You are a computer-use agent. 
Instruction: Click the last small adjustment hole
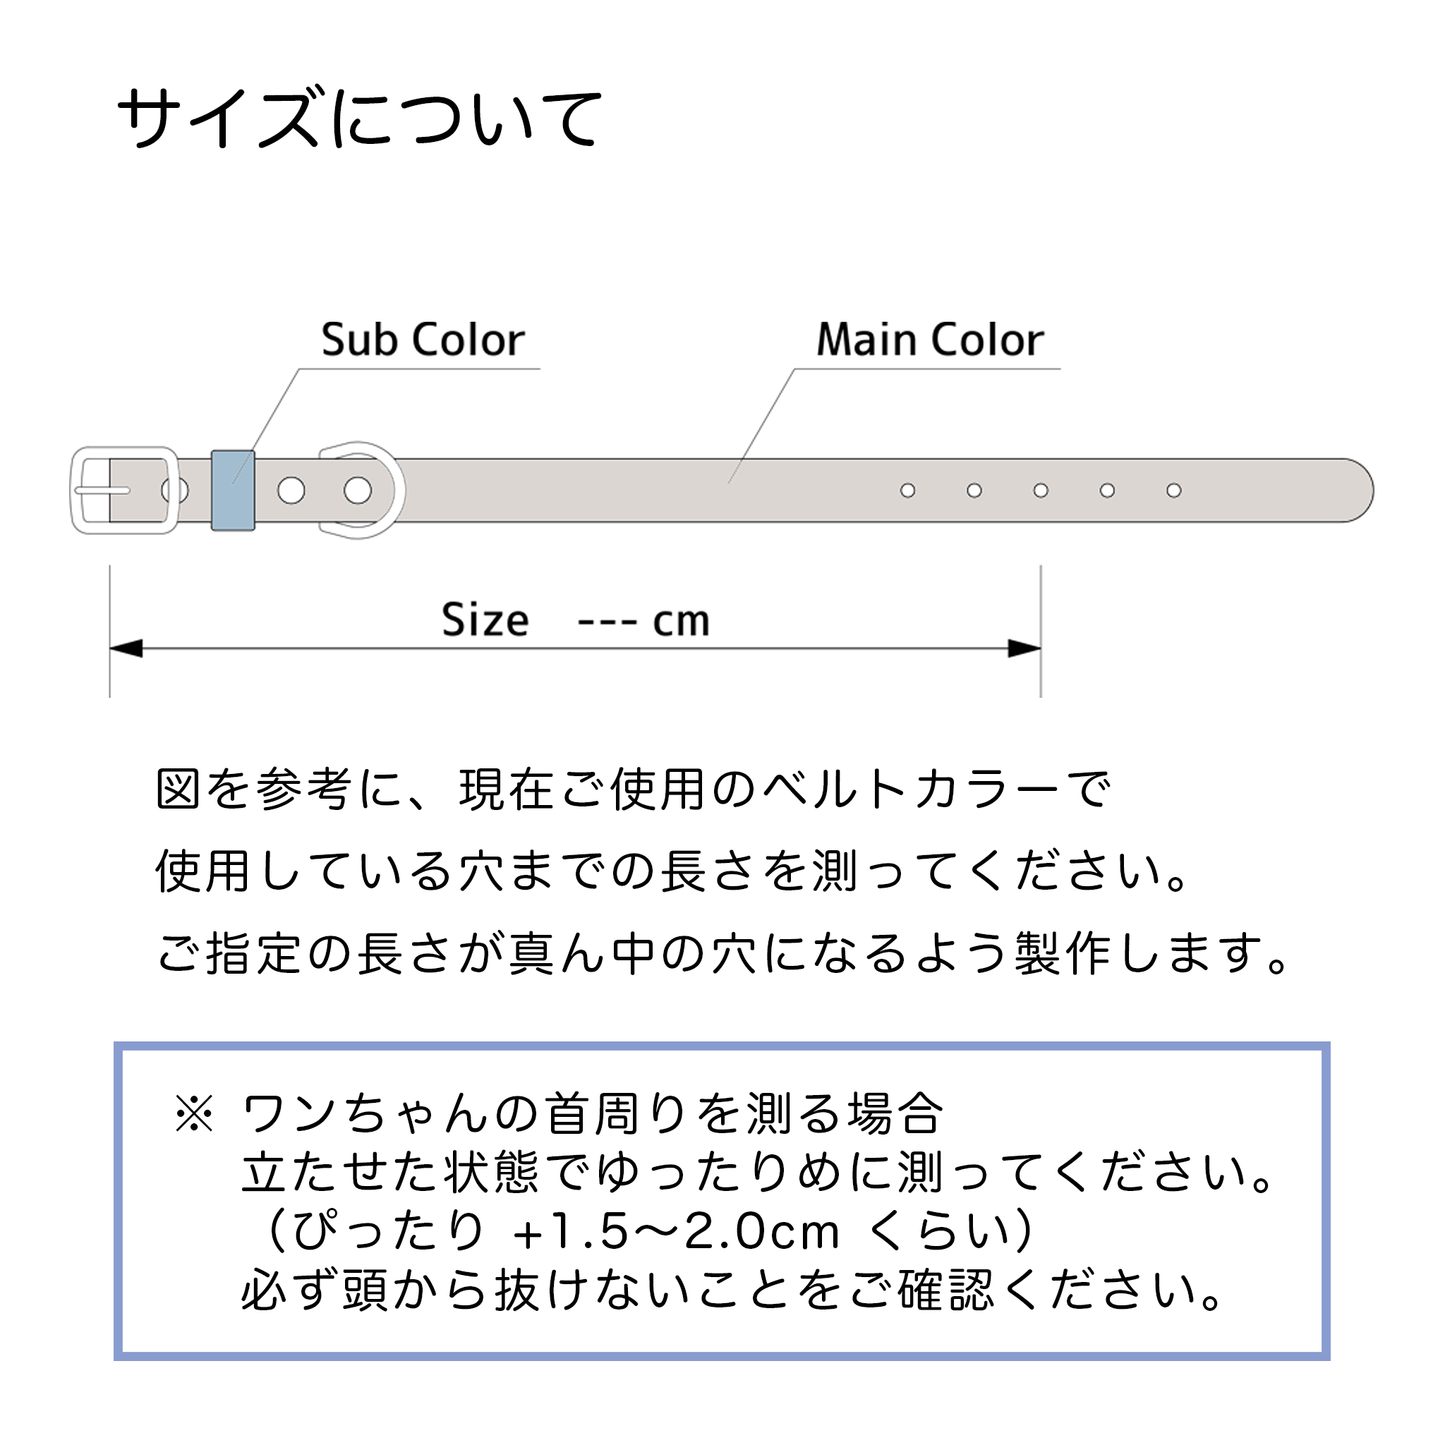[1174, 490]
